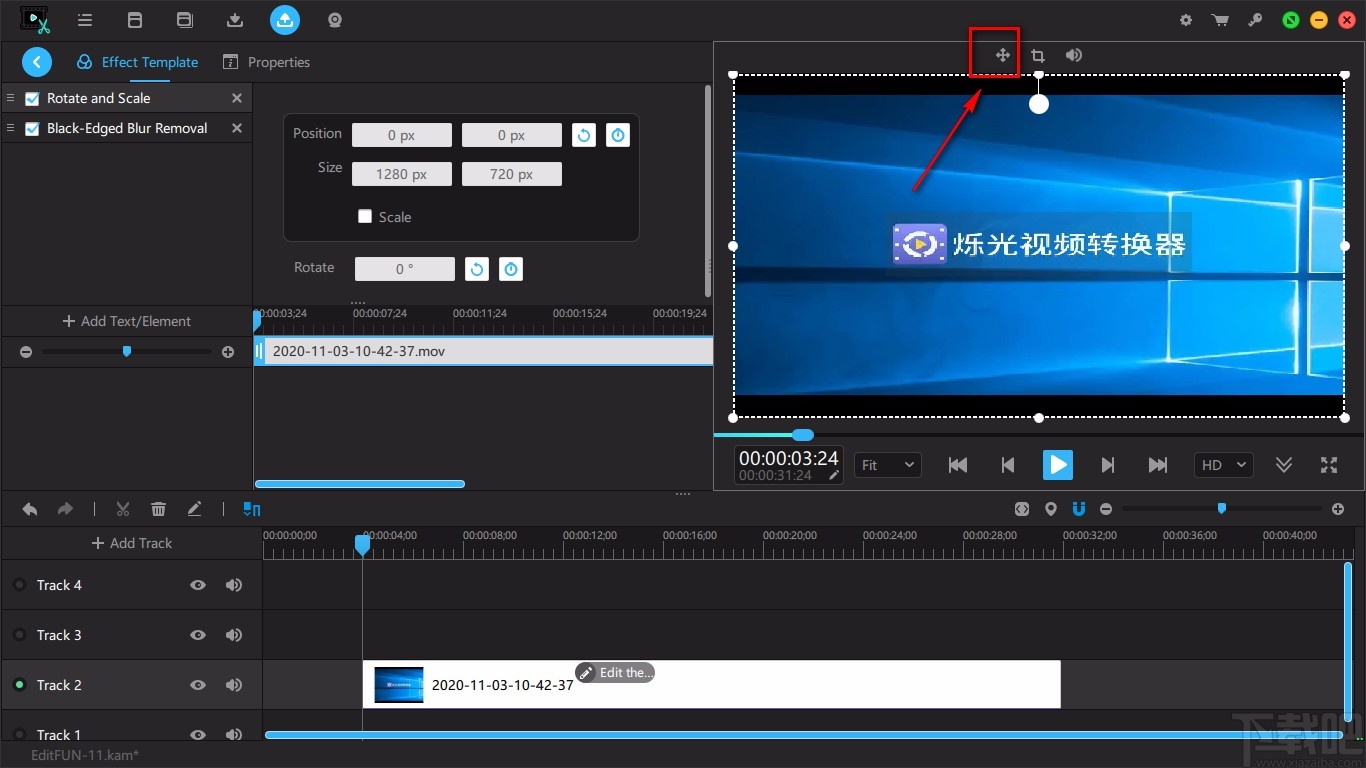Click the pencil edit tool in timeline toolbar
Screen dimensions: 1366x768
[x=194, y=509]
